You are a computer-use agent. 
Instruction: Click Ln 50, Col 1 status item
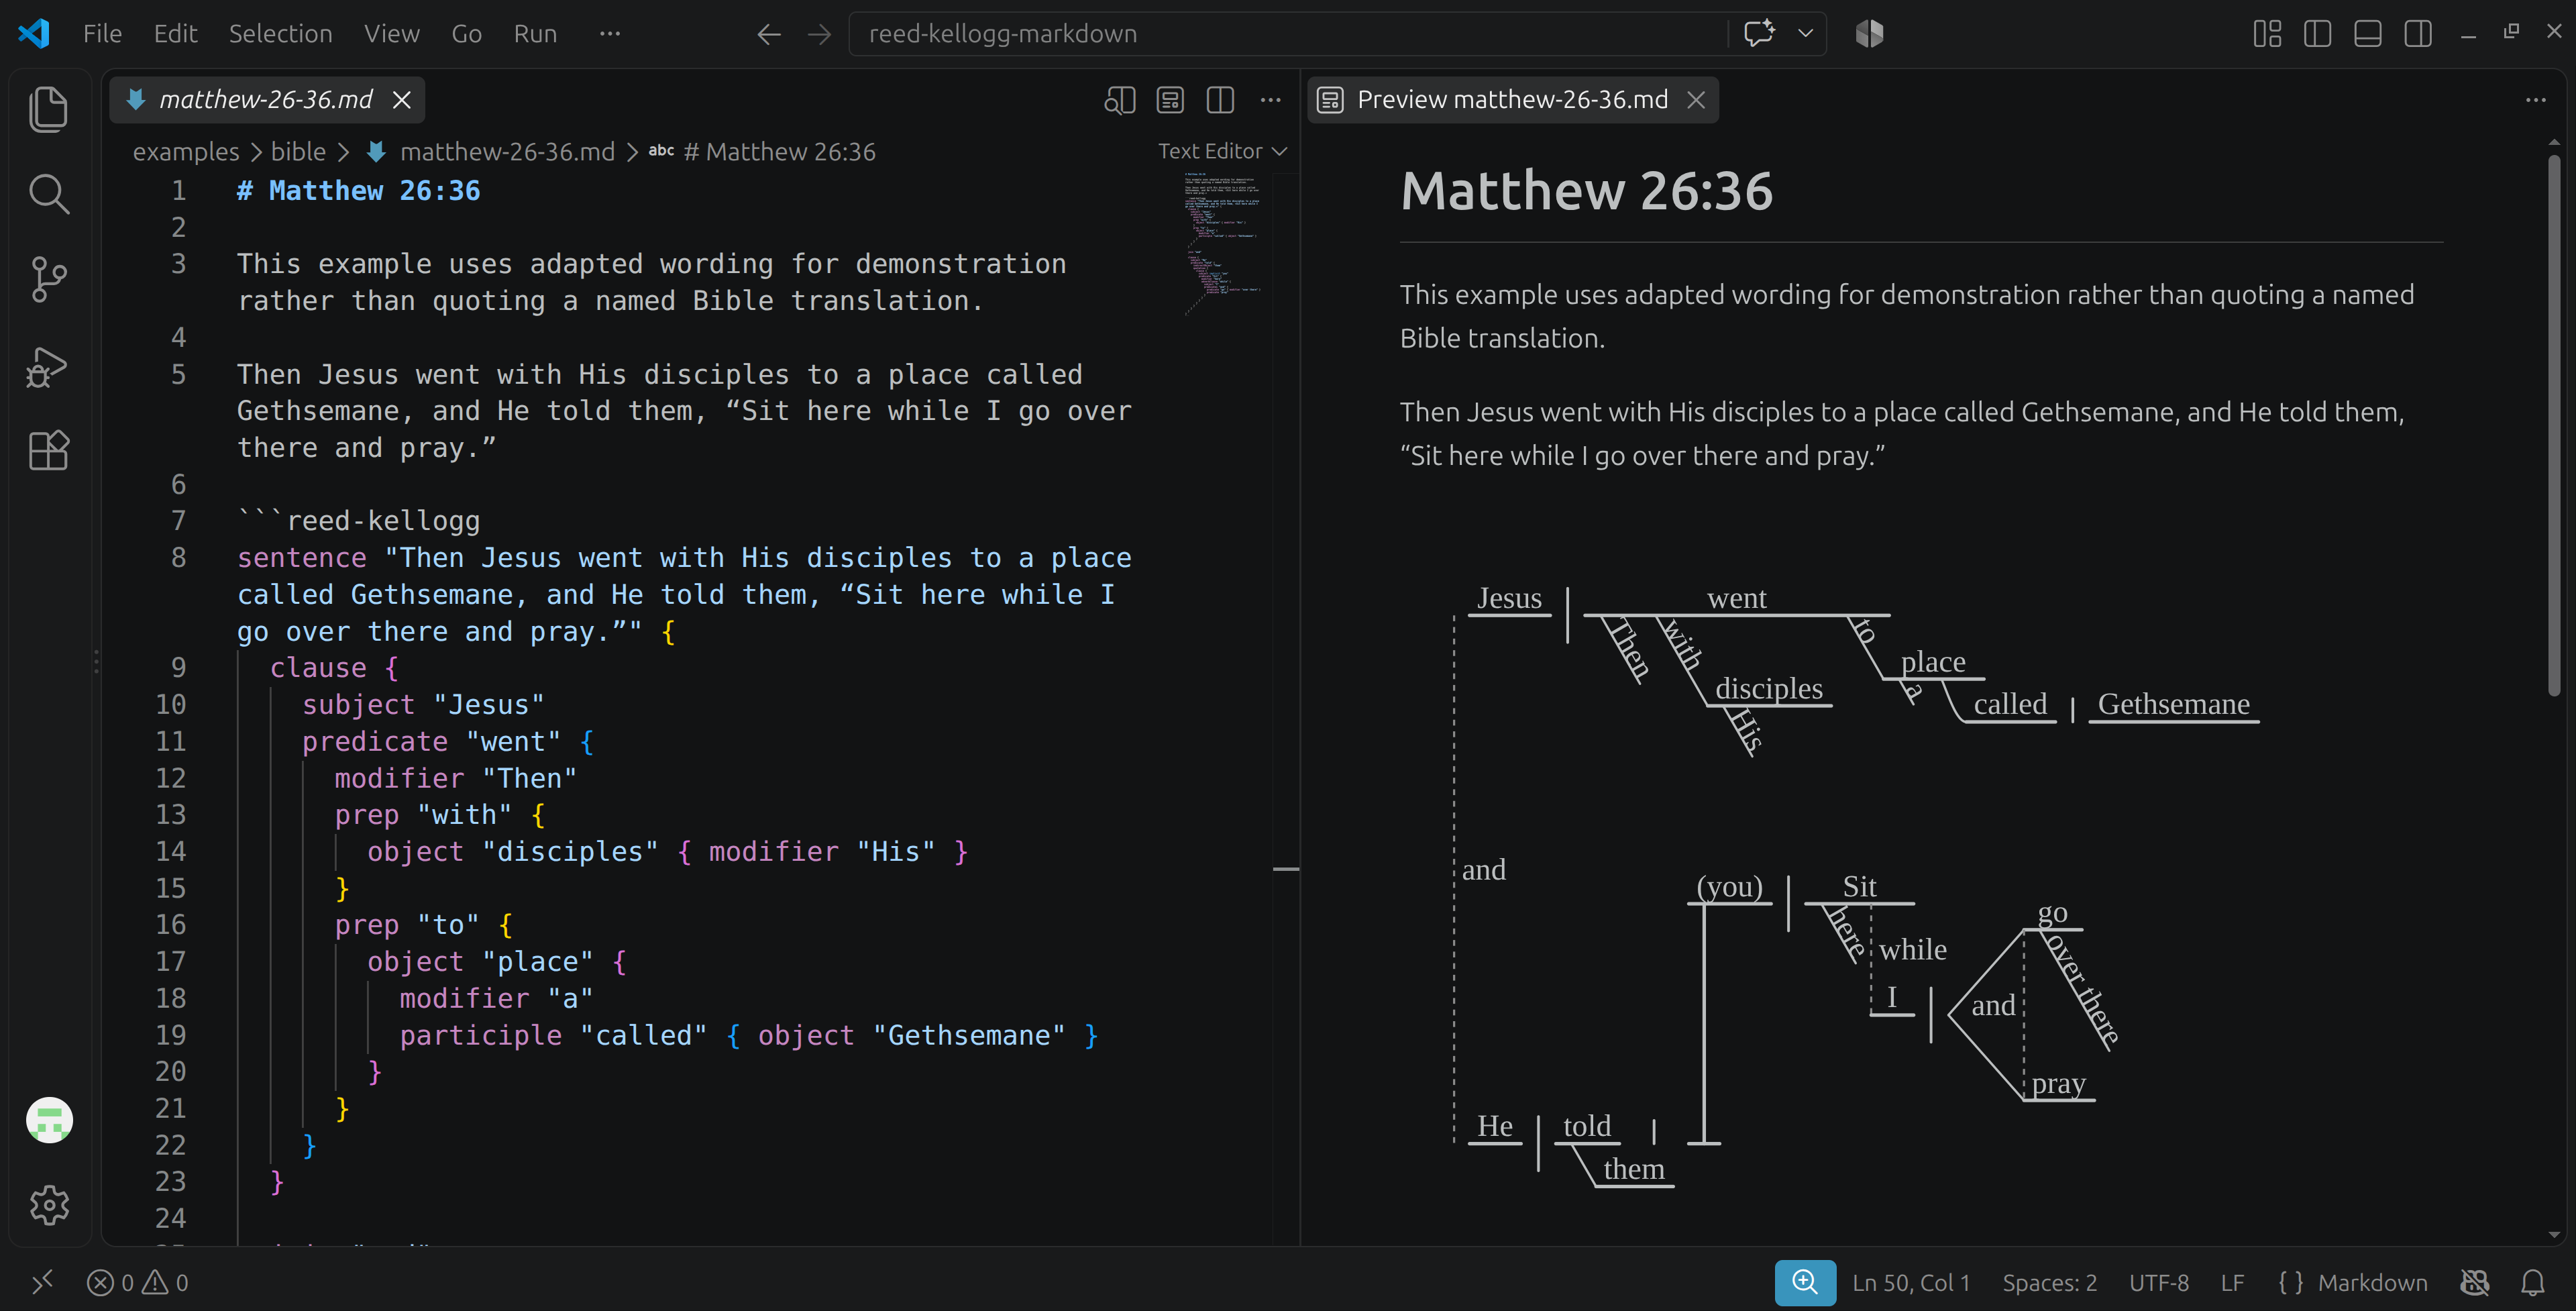point(1910,1282)
